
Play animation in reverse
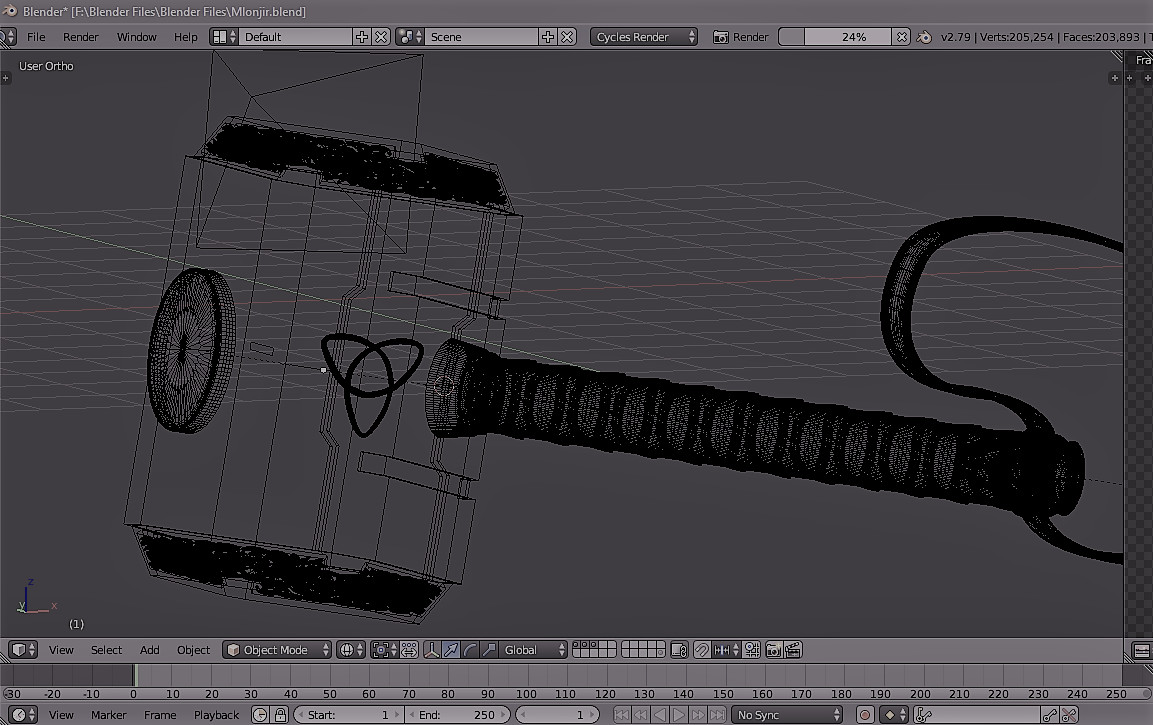tap(660, 715)
